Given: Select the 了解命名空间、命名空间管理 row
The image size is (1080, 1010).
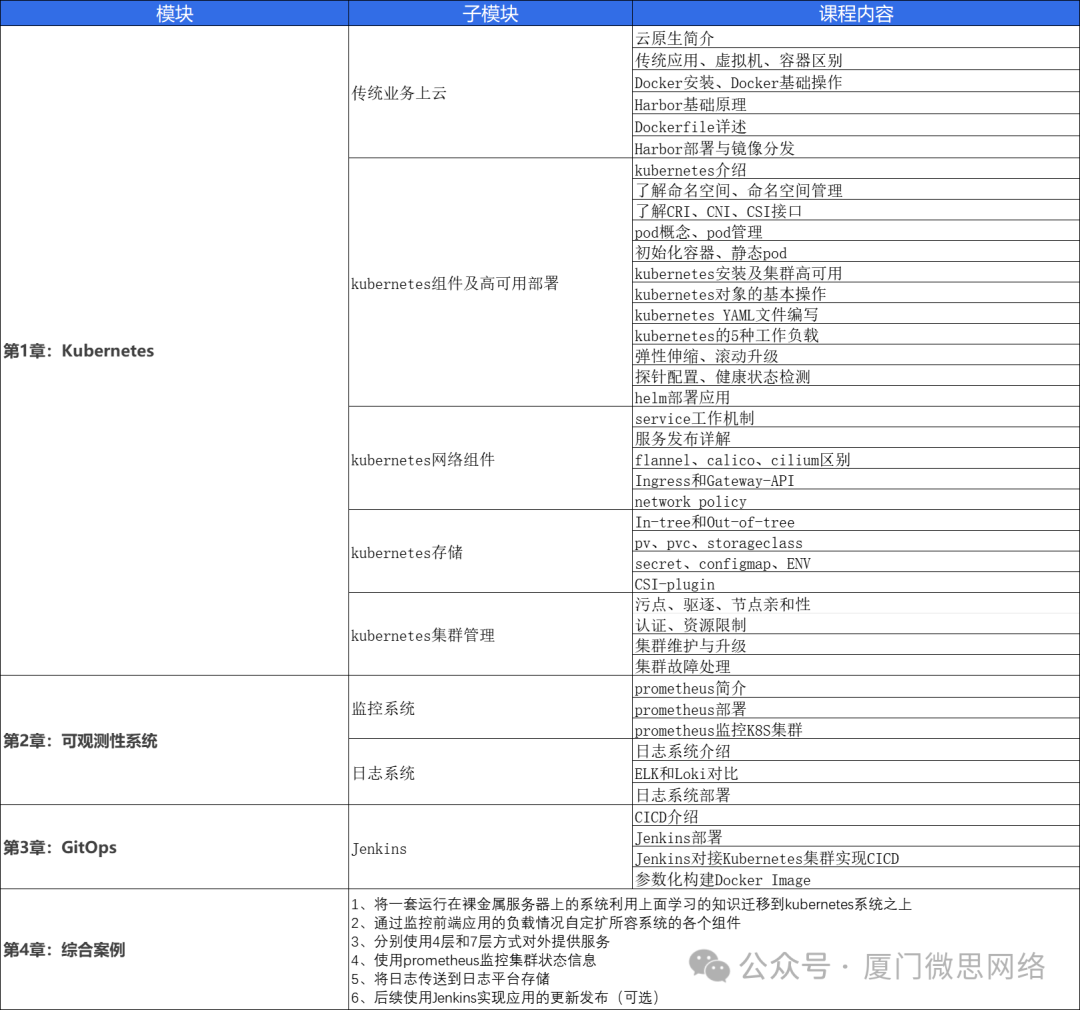Looking at the screenshot, I should tap(855, 189).
